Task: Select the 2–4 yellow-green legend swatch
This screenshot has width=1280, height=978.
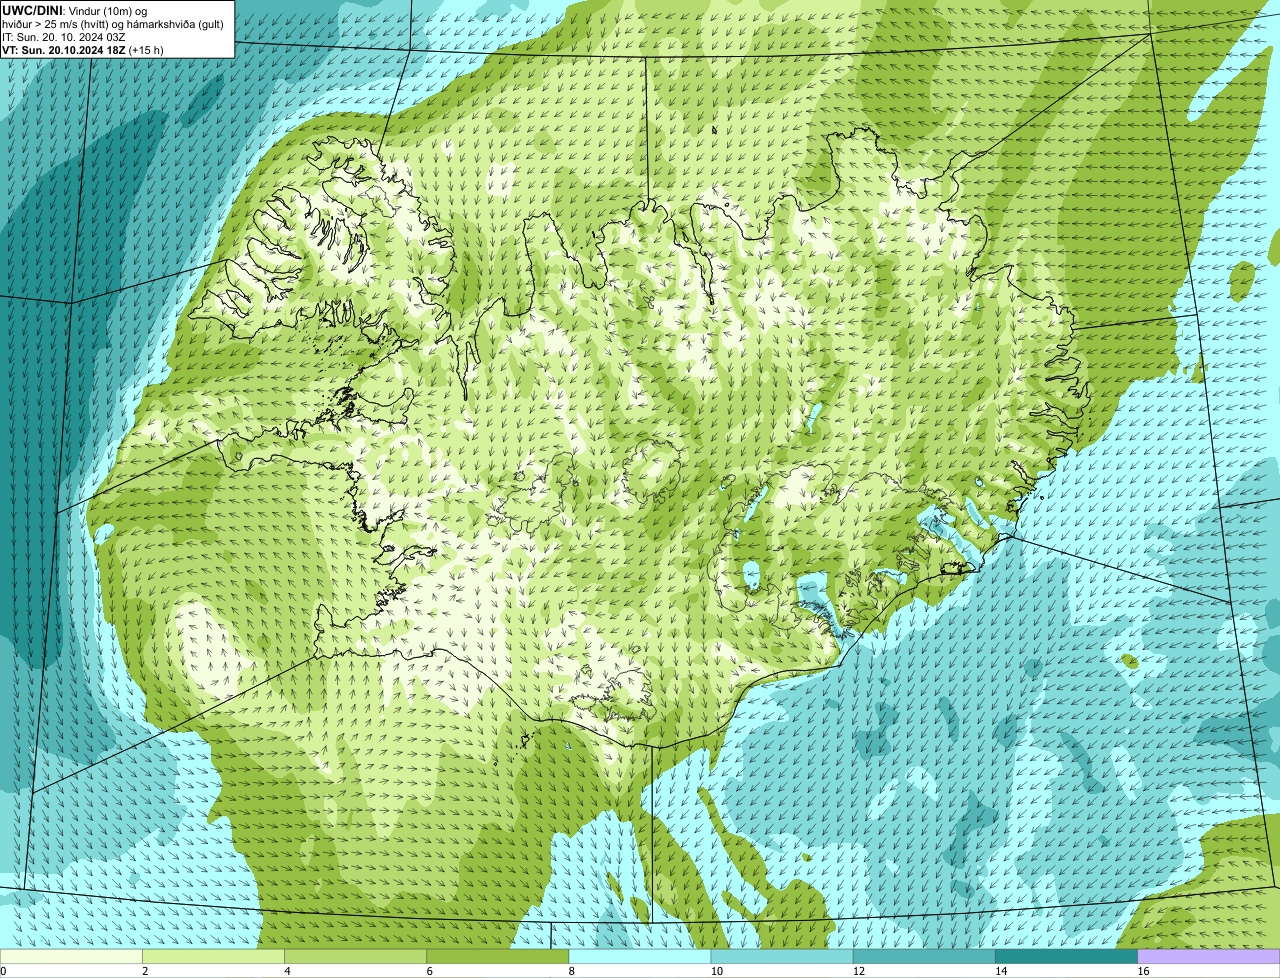Action: click(x=213, y=956)
